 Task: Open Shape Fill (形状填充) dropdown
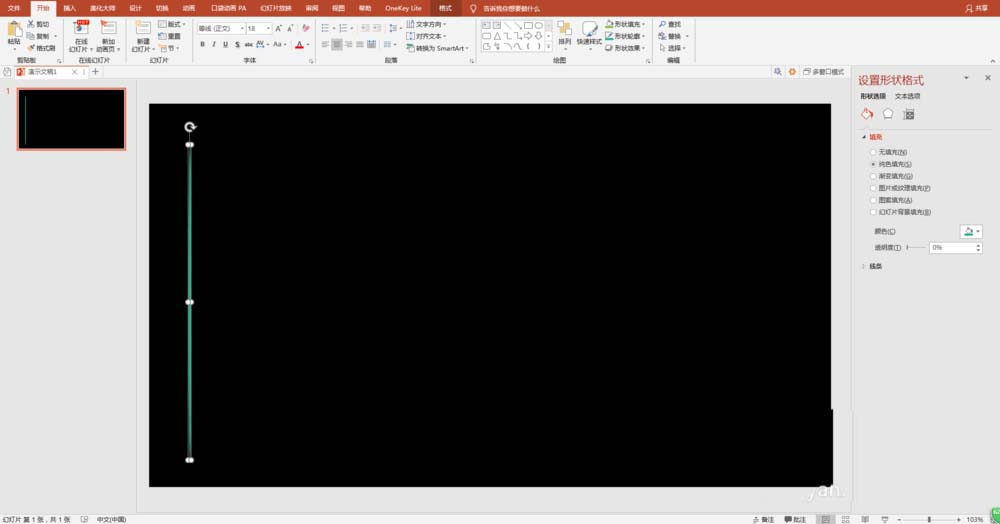point(626,24)
